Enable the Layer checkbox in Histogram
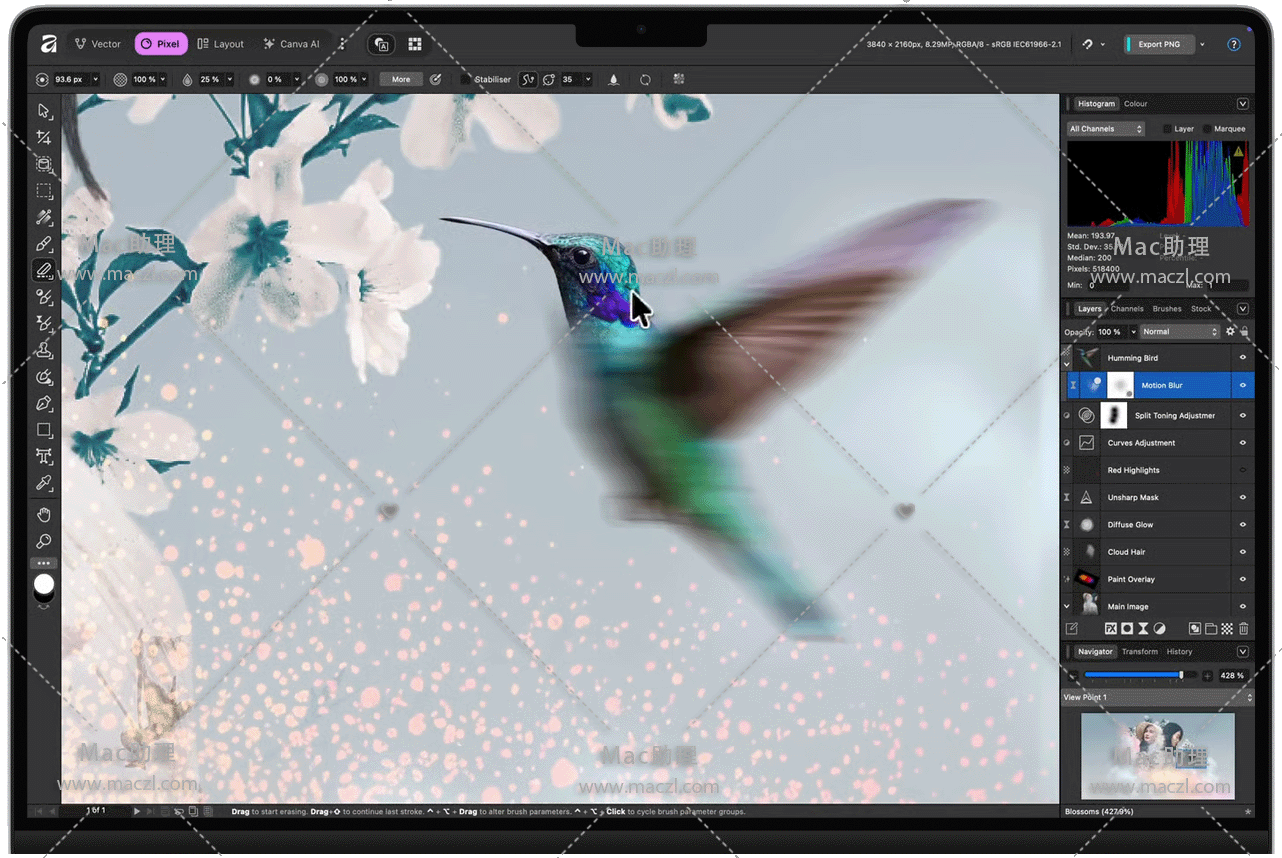The width and height of the screenshot is (1282, 858). (x=1167, y=129)
